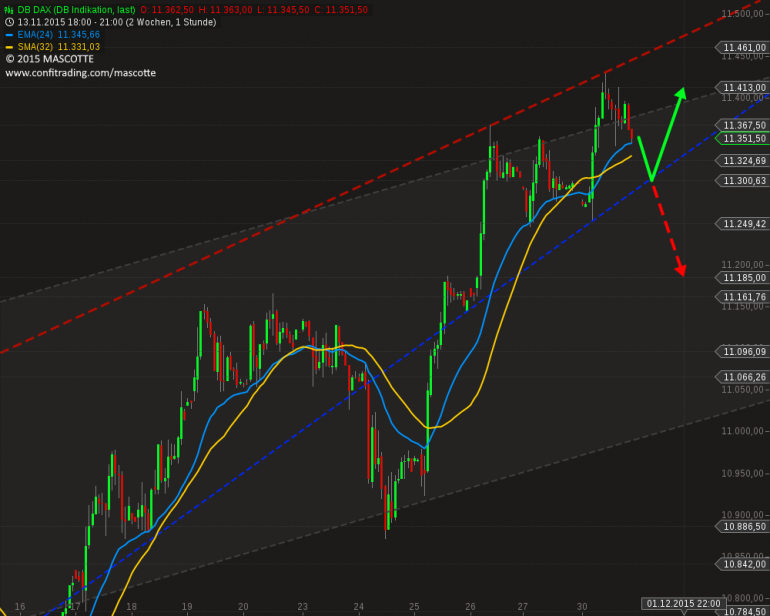Viewport: 770px width, 616px height.
Task: Click date 24 on the time axis
Action: 358,607
